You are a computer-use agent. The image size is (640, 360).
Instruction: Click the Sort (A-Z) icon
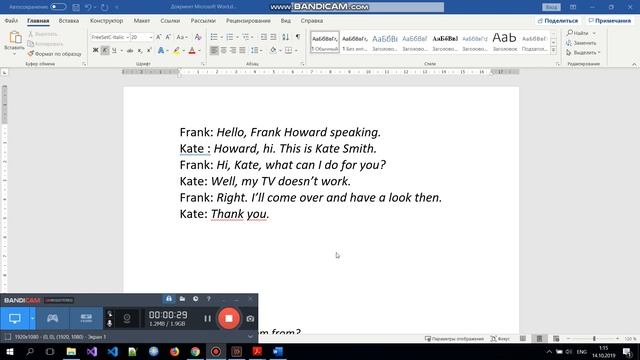tap(286, 37)
